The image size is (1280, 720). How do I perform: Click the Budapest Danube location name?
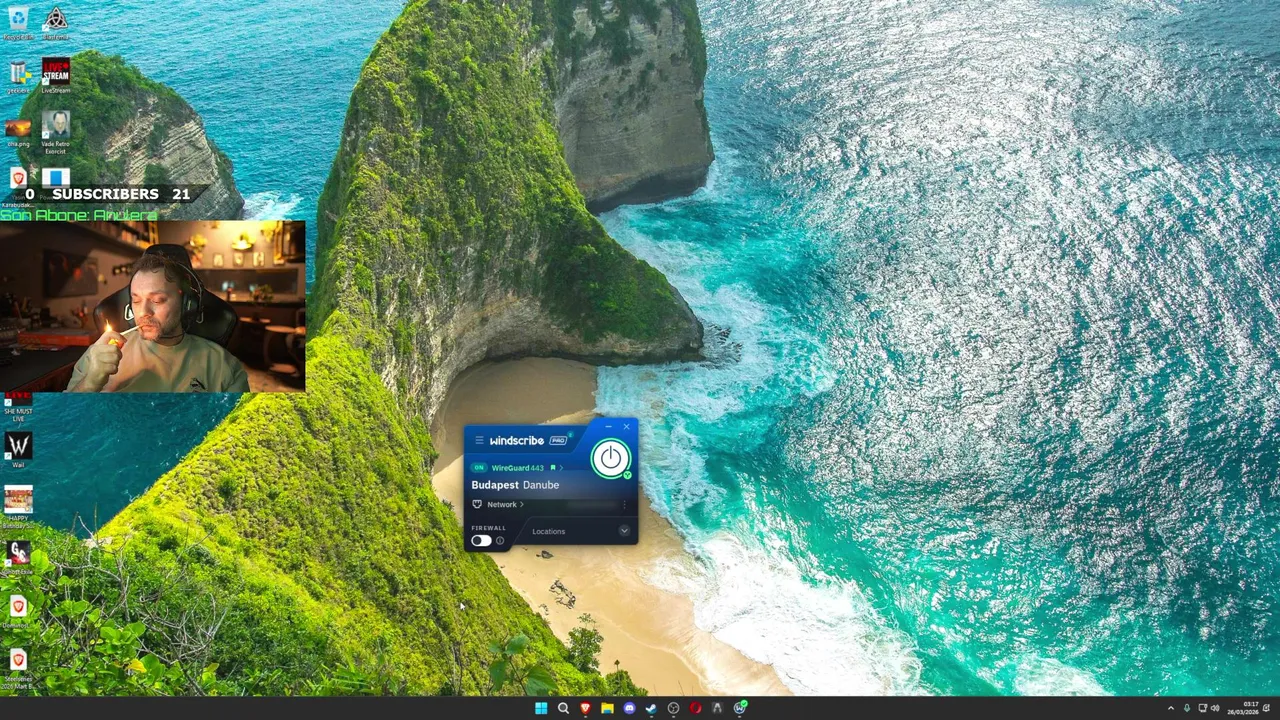pyautogui.click(x=515, y=485)
